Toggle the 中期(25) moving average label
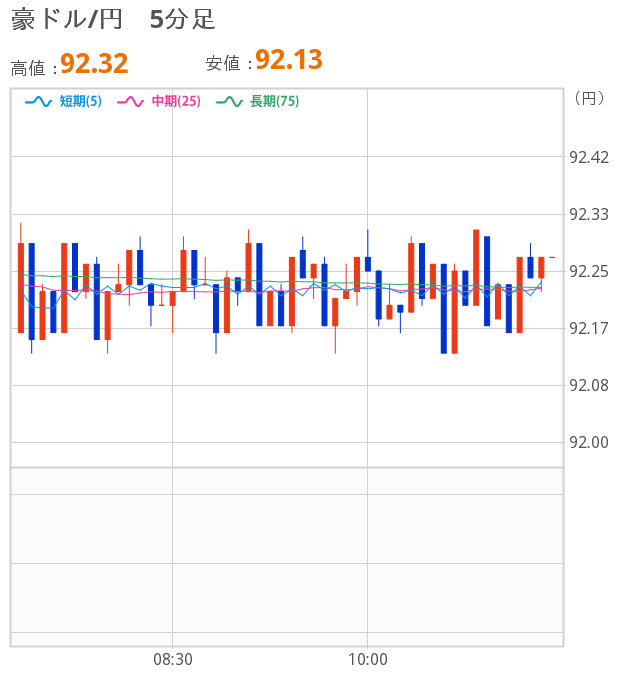Image resolution: width=630 pixels, height=675 pixels. click(176, 101)
